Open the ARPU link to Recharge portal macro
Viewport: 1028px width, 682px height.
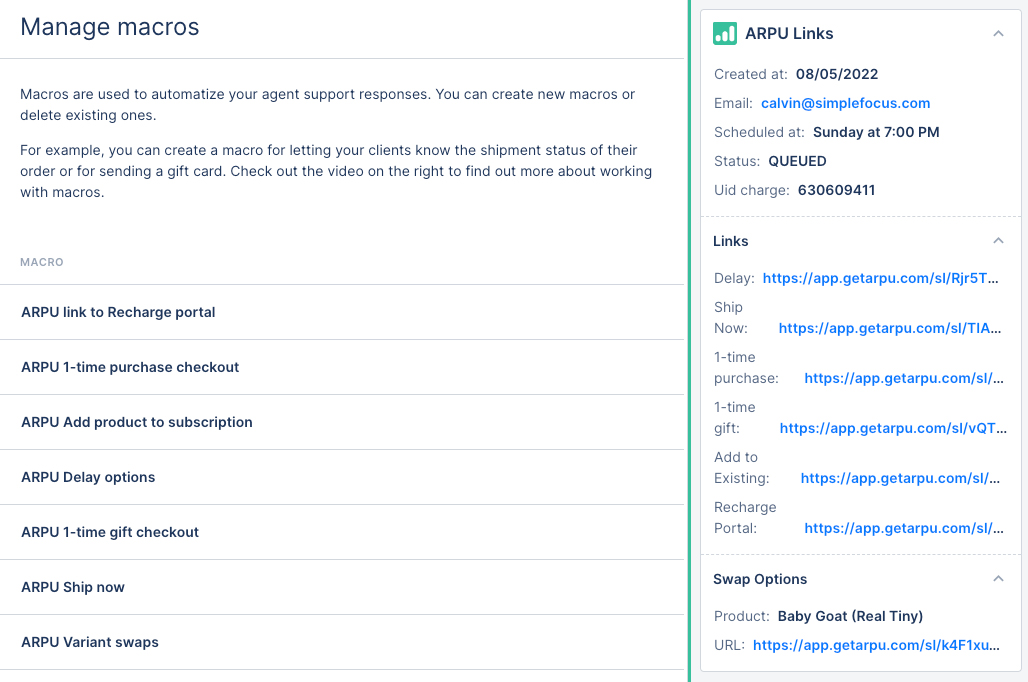point(118,312)
